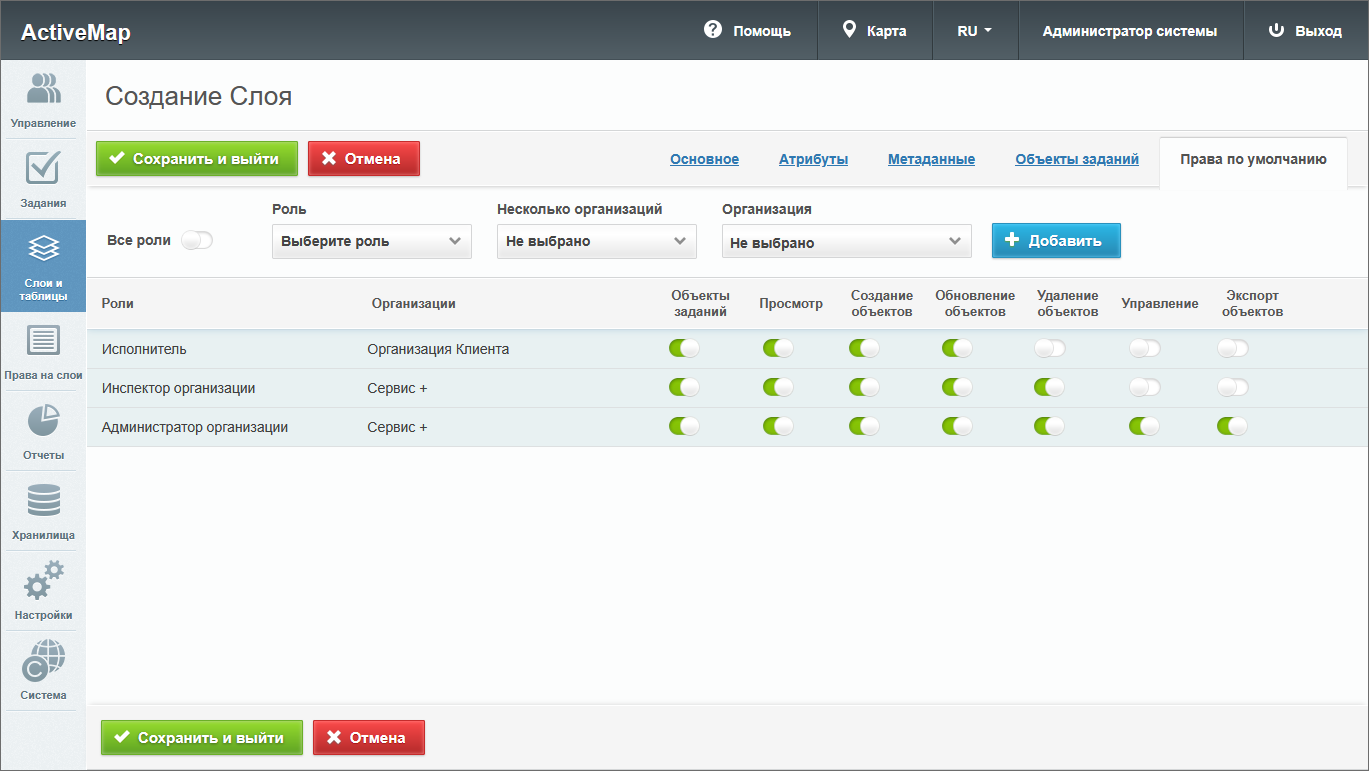1369x771 pixels.
Task: Click top Сохранить и выйти button
Action: click(196, 158)
